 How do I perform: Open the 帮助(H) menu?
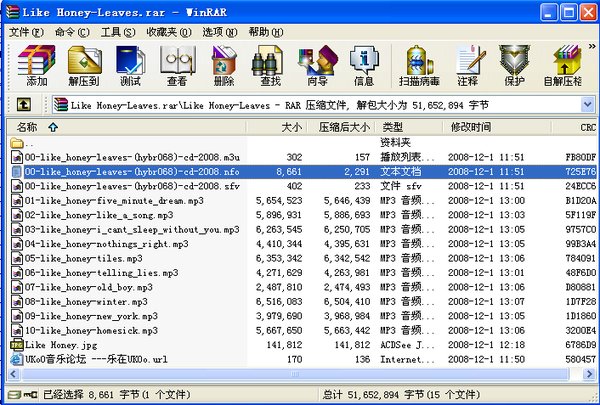tap(266, 32)
